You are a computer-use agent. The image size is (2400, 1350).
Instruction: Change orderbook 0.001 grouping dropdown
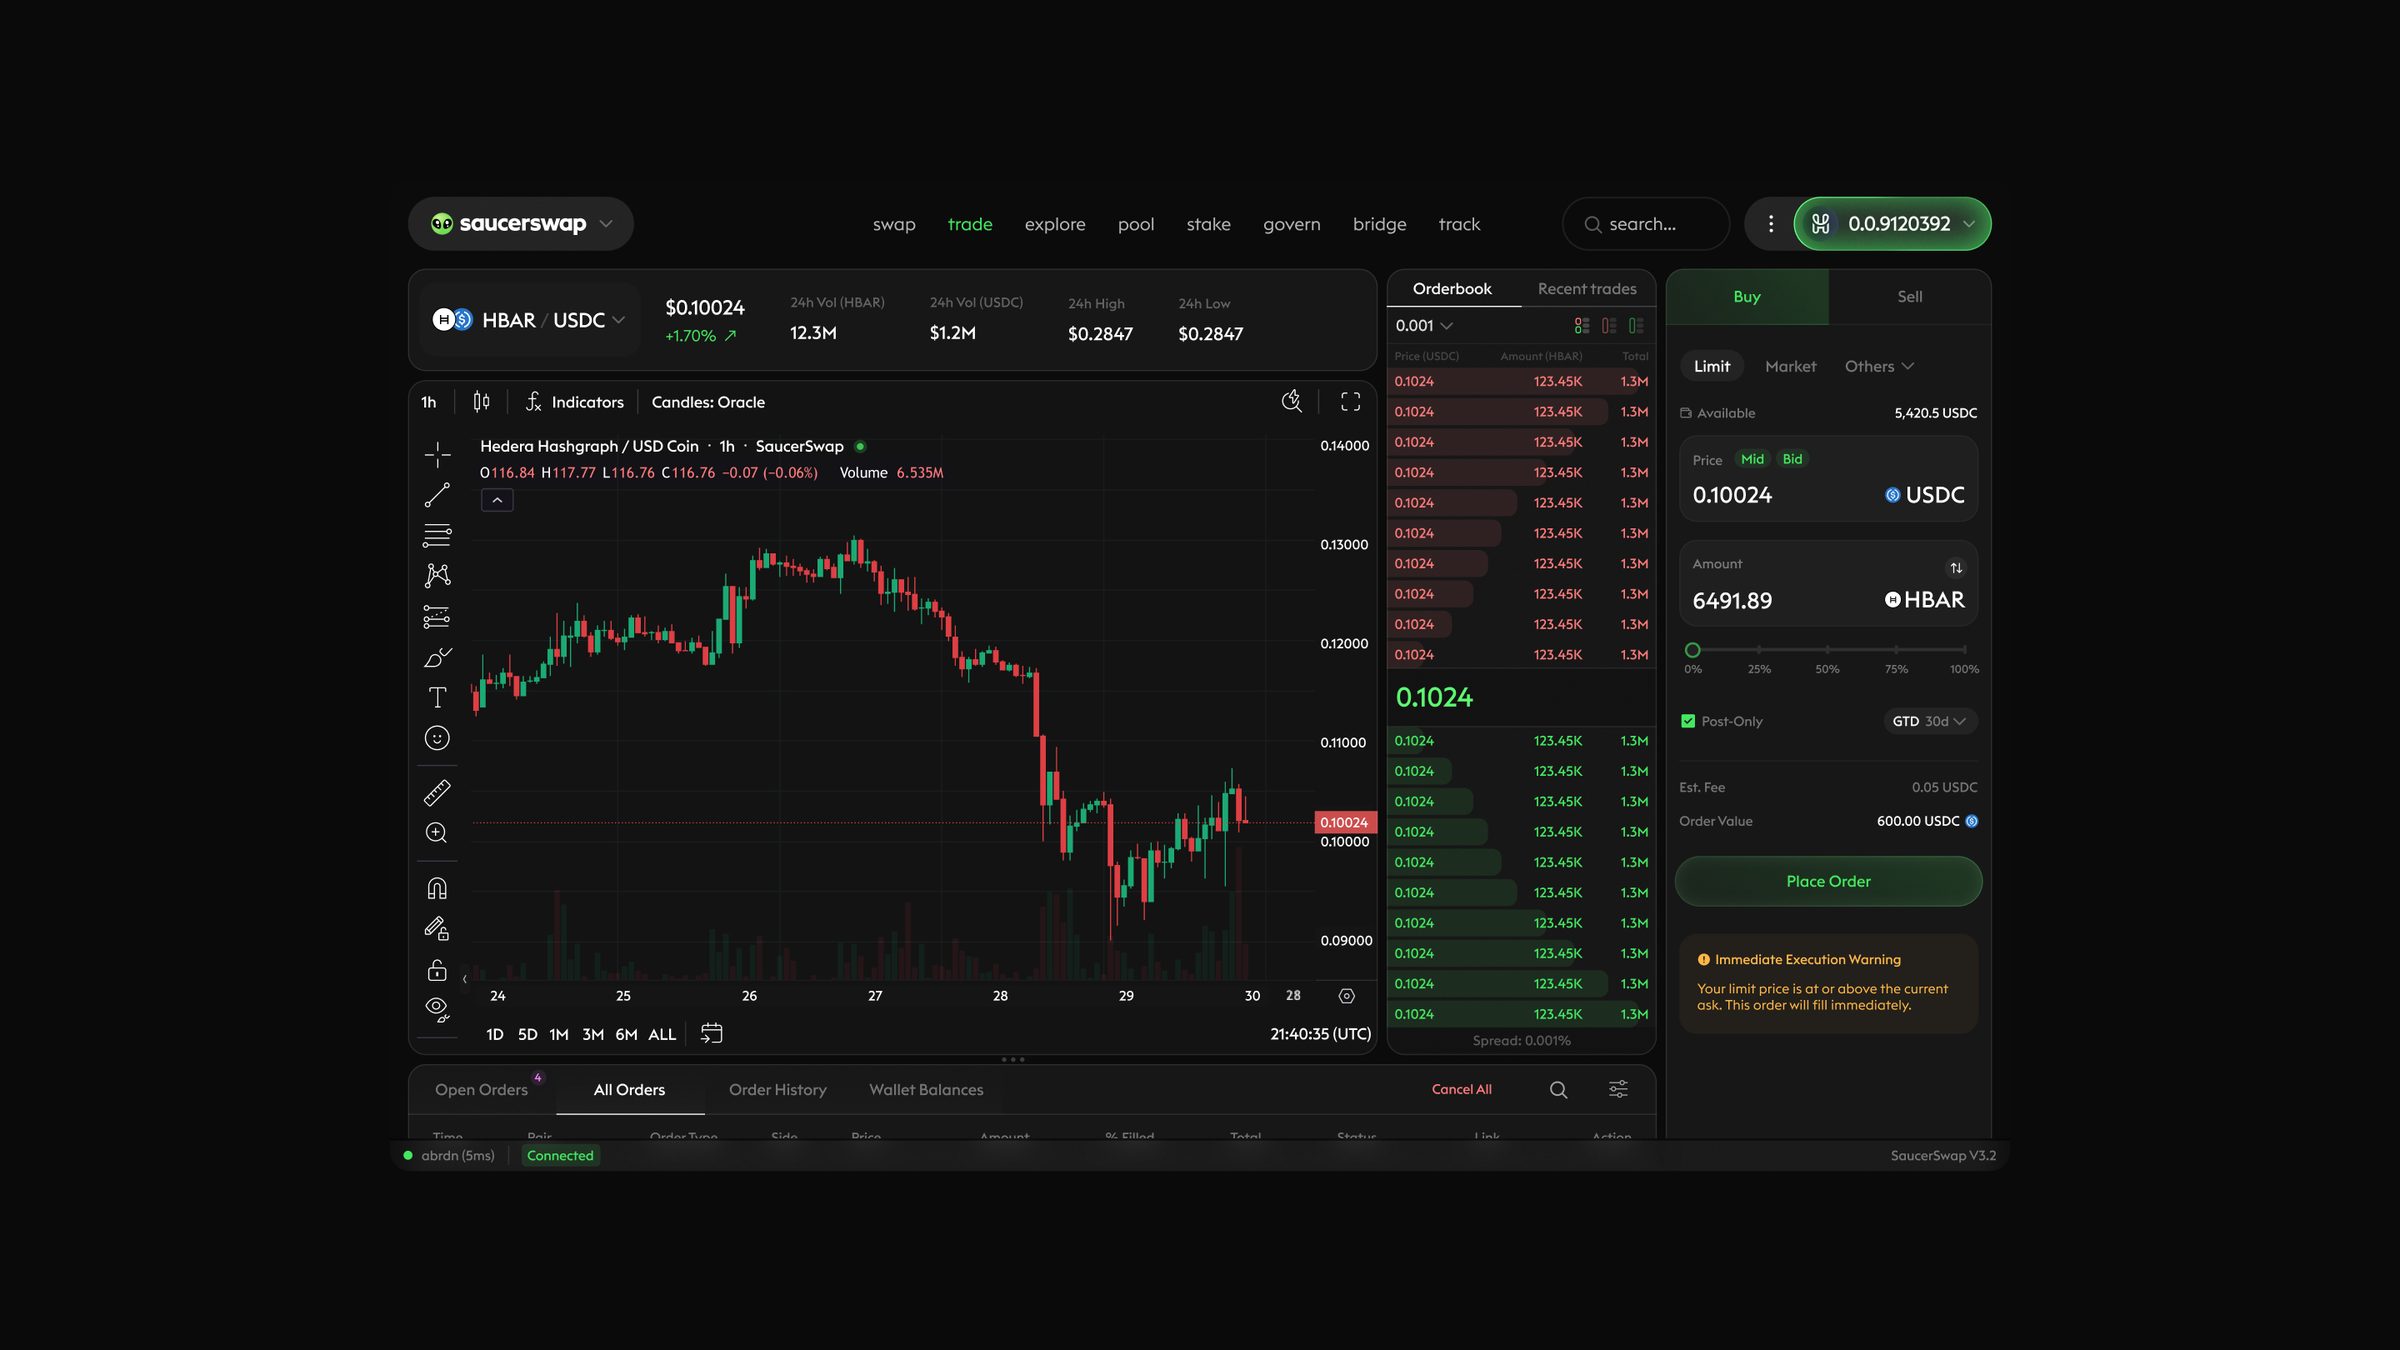(x=1423, y=326)
